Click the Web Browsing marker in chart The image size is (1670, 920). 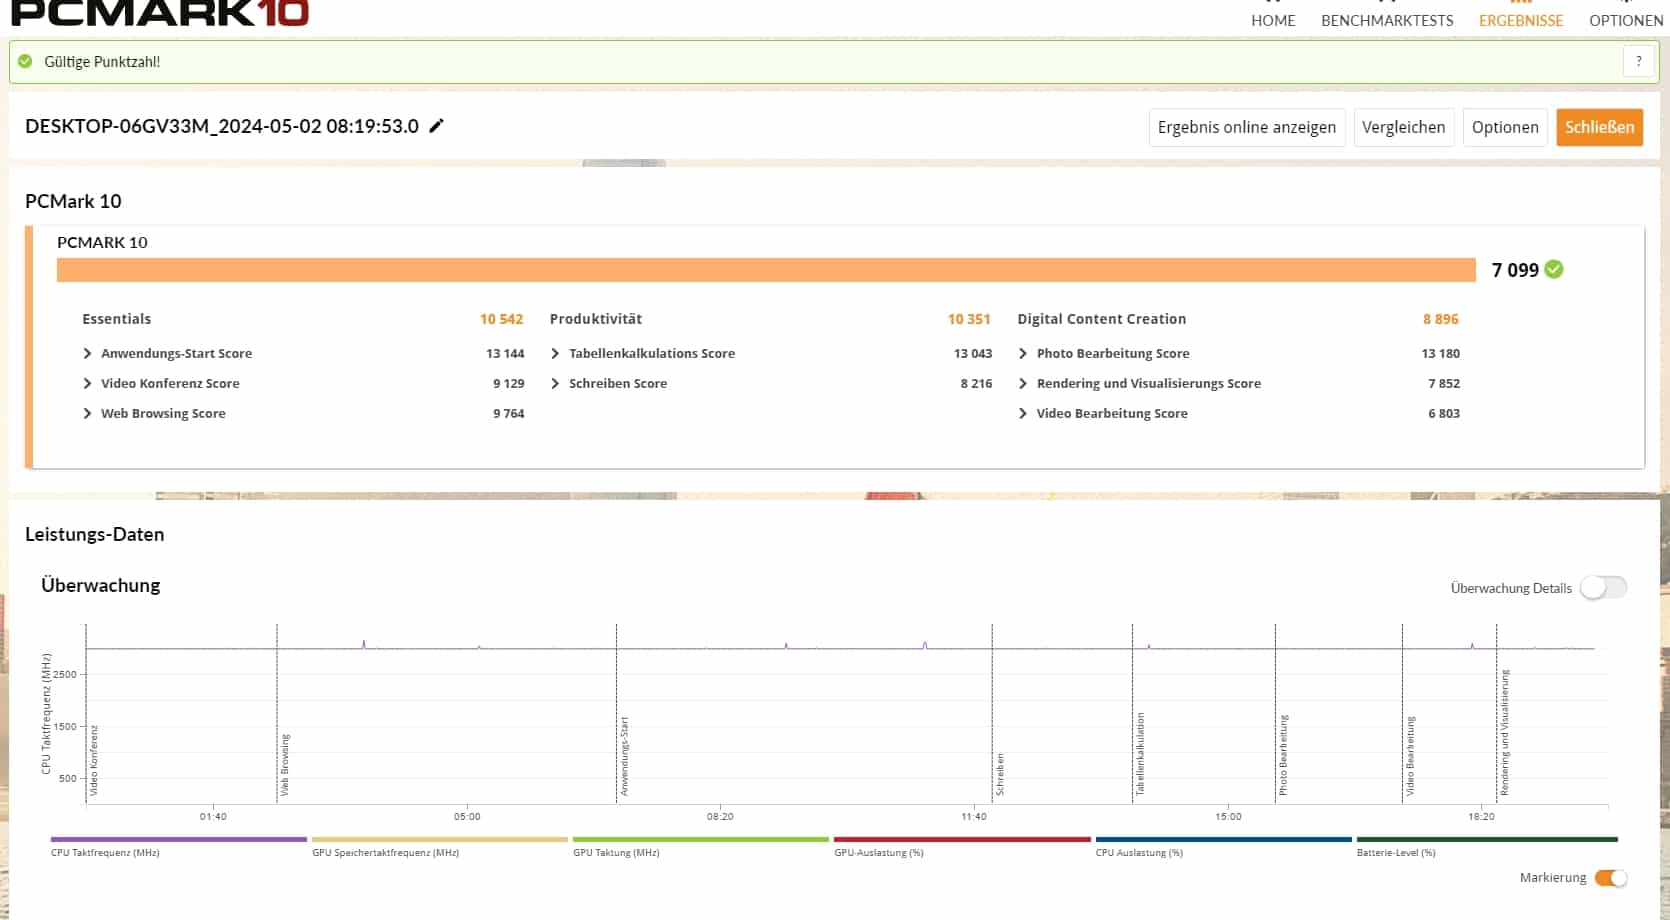284,765
